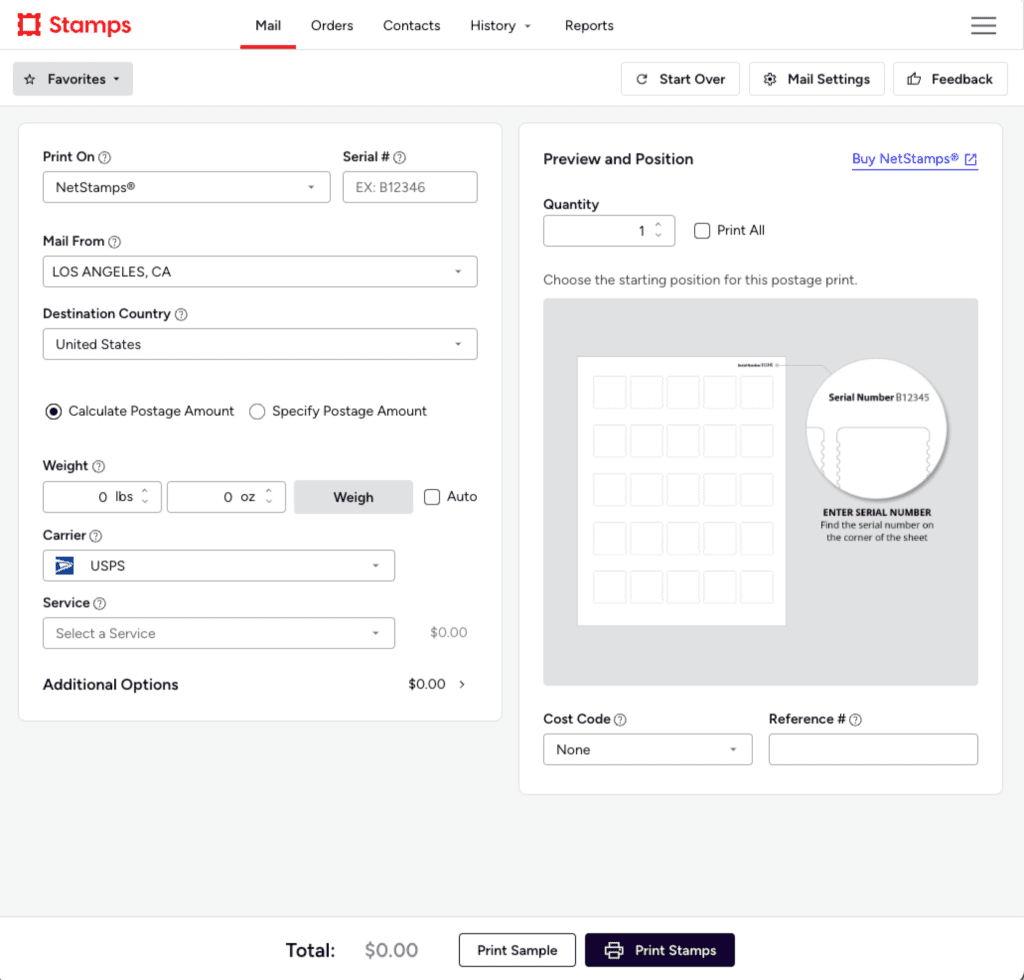Click the Stamps logo icon
Viewport: 1024px width, 980px height.
pyautogui.click(x=29, y=25)
